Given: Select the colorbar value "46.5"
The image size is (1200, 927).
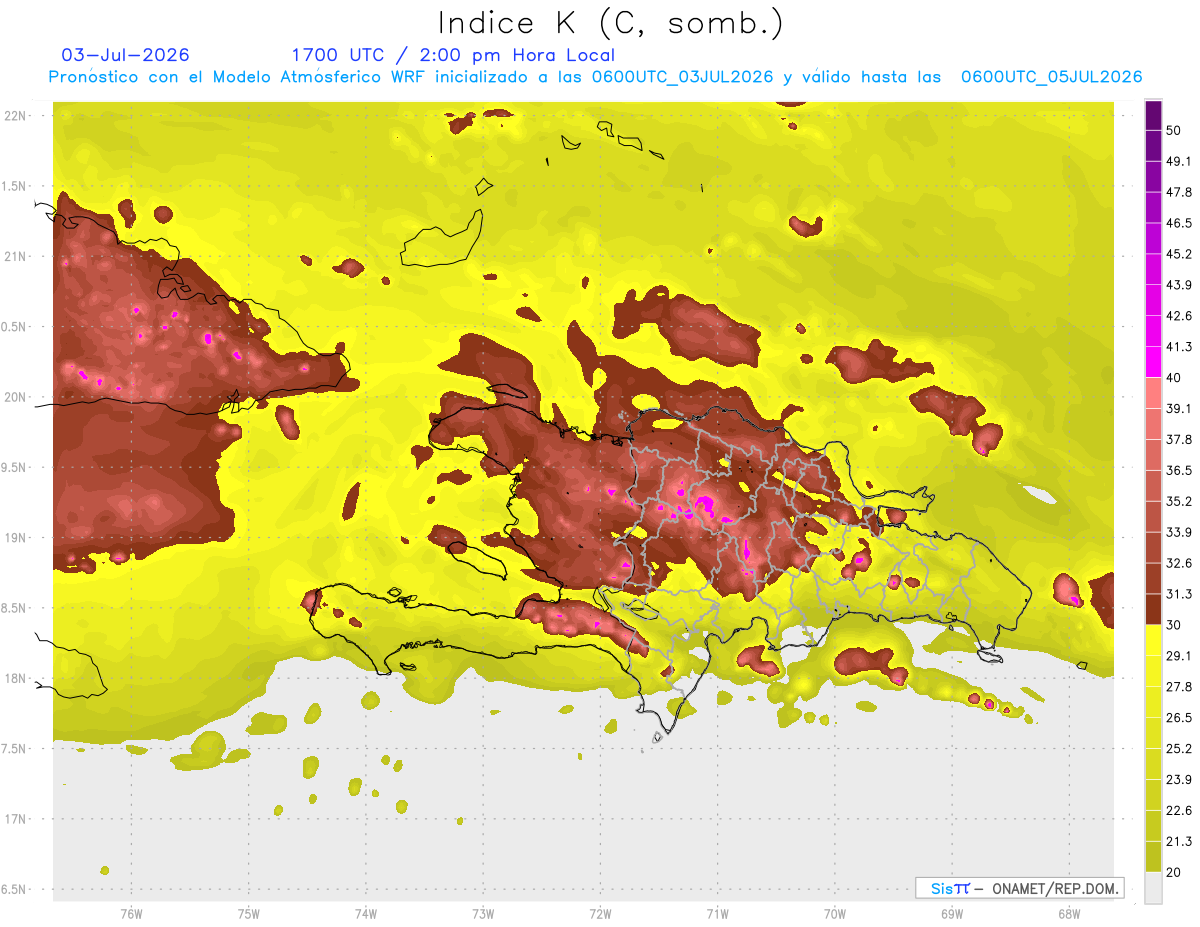Looking at the screenshot, I should [1180, 223].
